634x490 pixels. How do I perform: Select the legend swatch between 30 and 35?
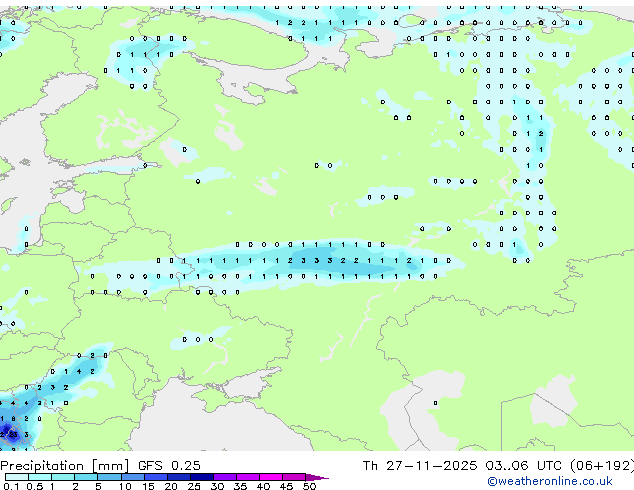point(224,477)
